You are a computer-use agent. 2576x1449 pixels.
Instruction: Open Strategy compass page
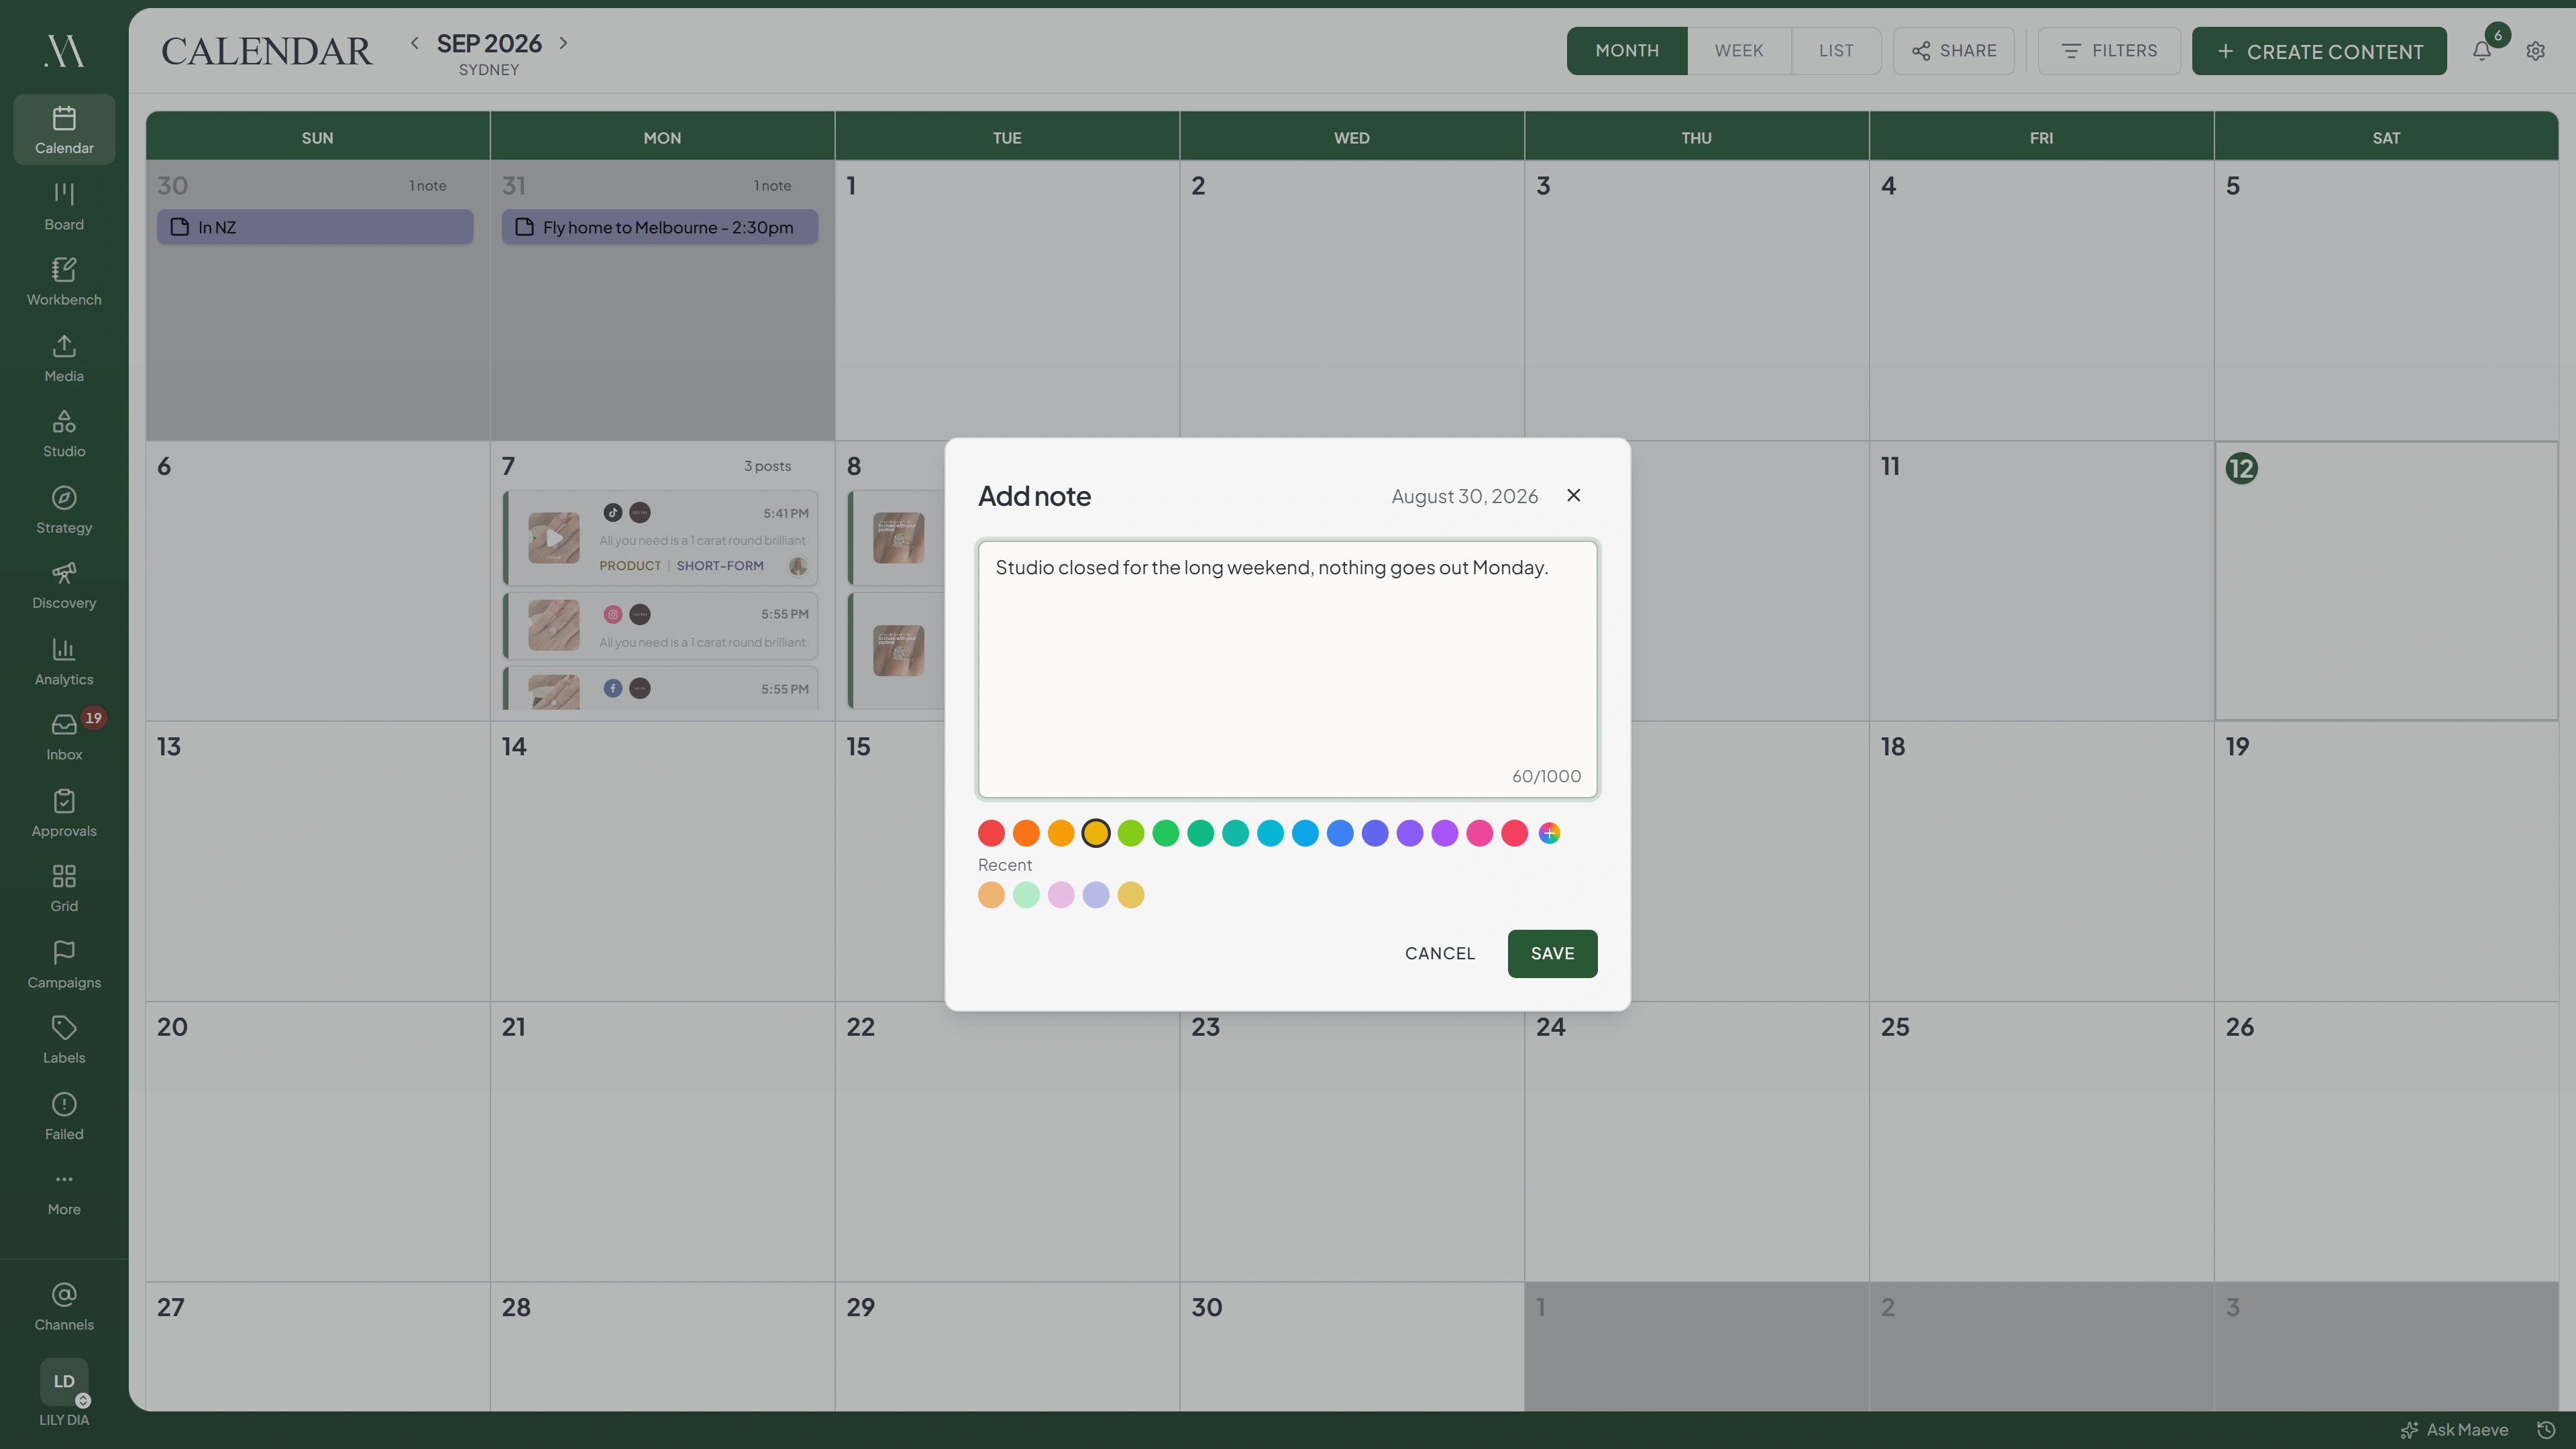[64, 510]
